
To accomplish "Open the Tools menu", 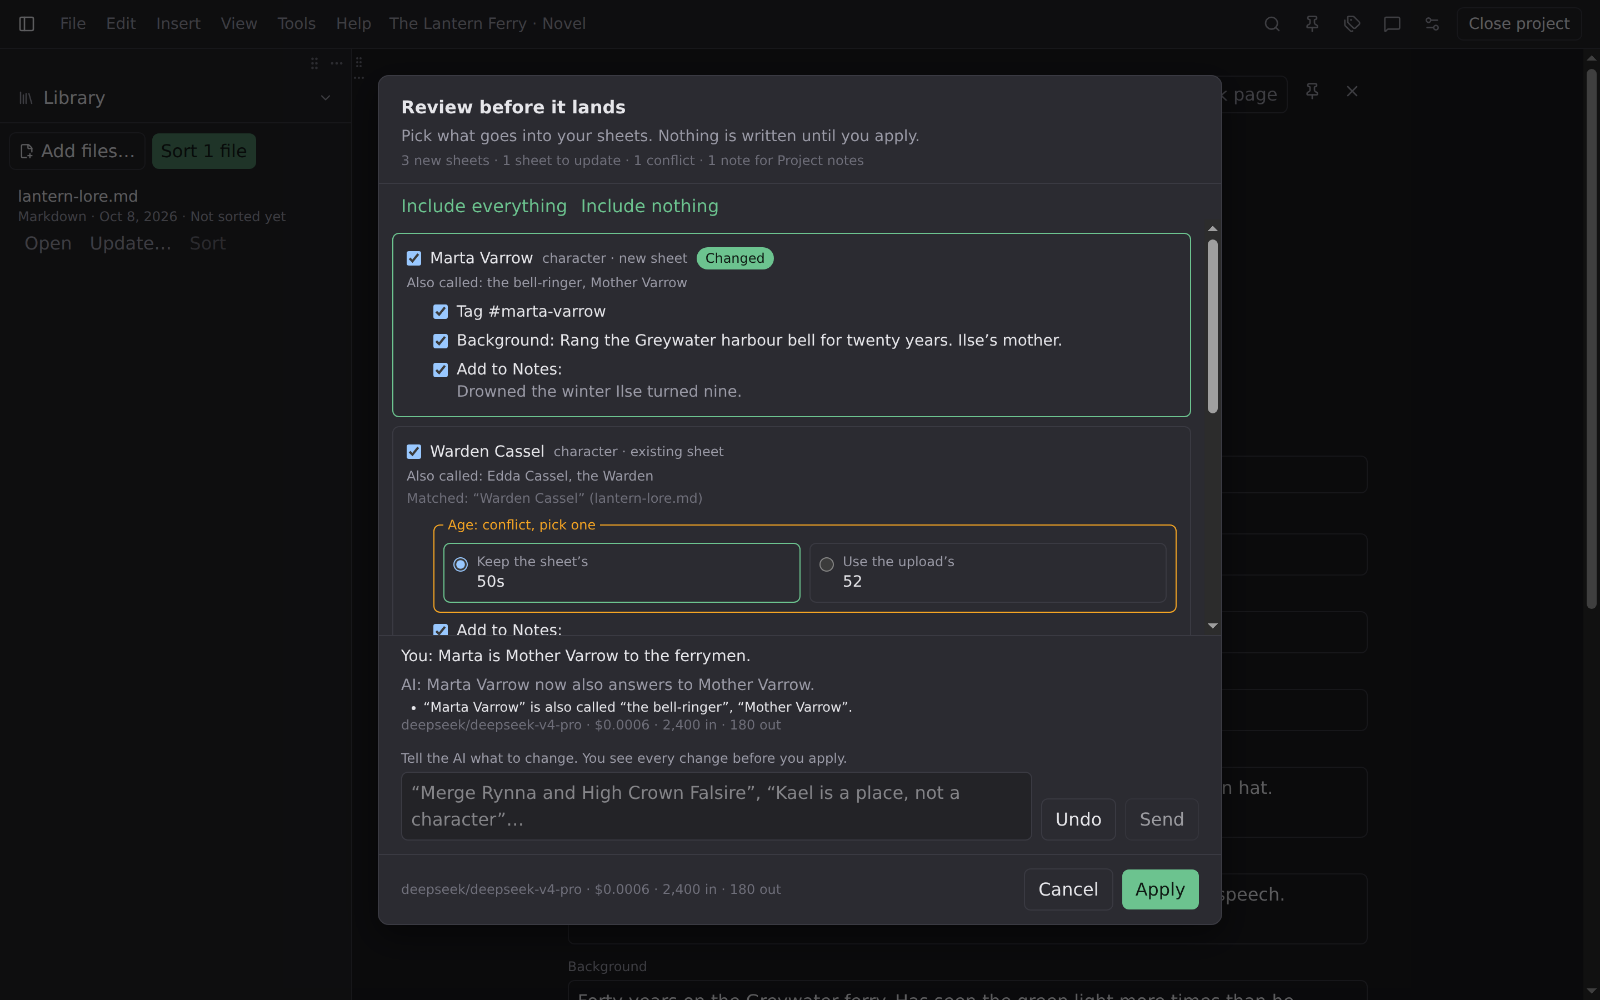I will [x=296, y=24].
